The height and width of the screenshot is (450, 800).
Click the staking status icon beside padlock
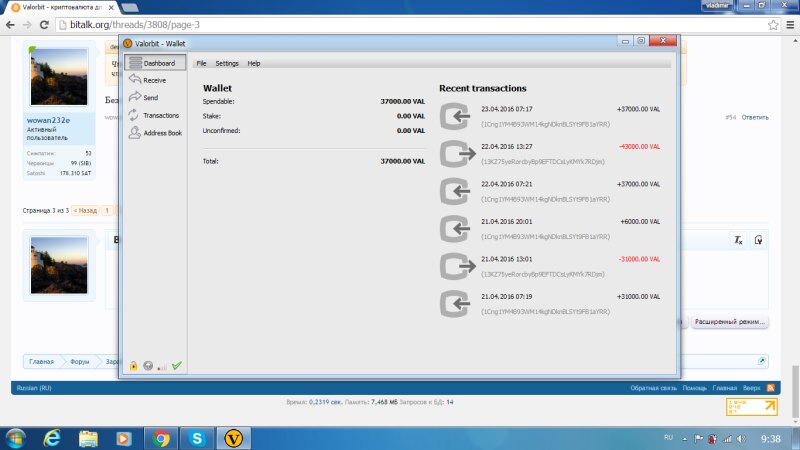(x=147, y=366)
